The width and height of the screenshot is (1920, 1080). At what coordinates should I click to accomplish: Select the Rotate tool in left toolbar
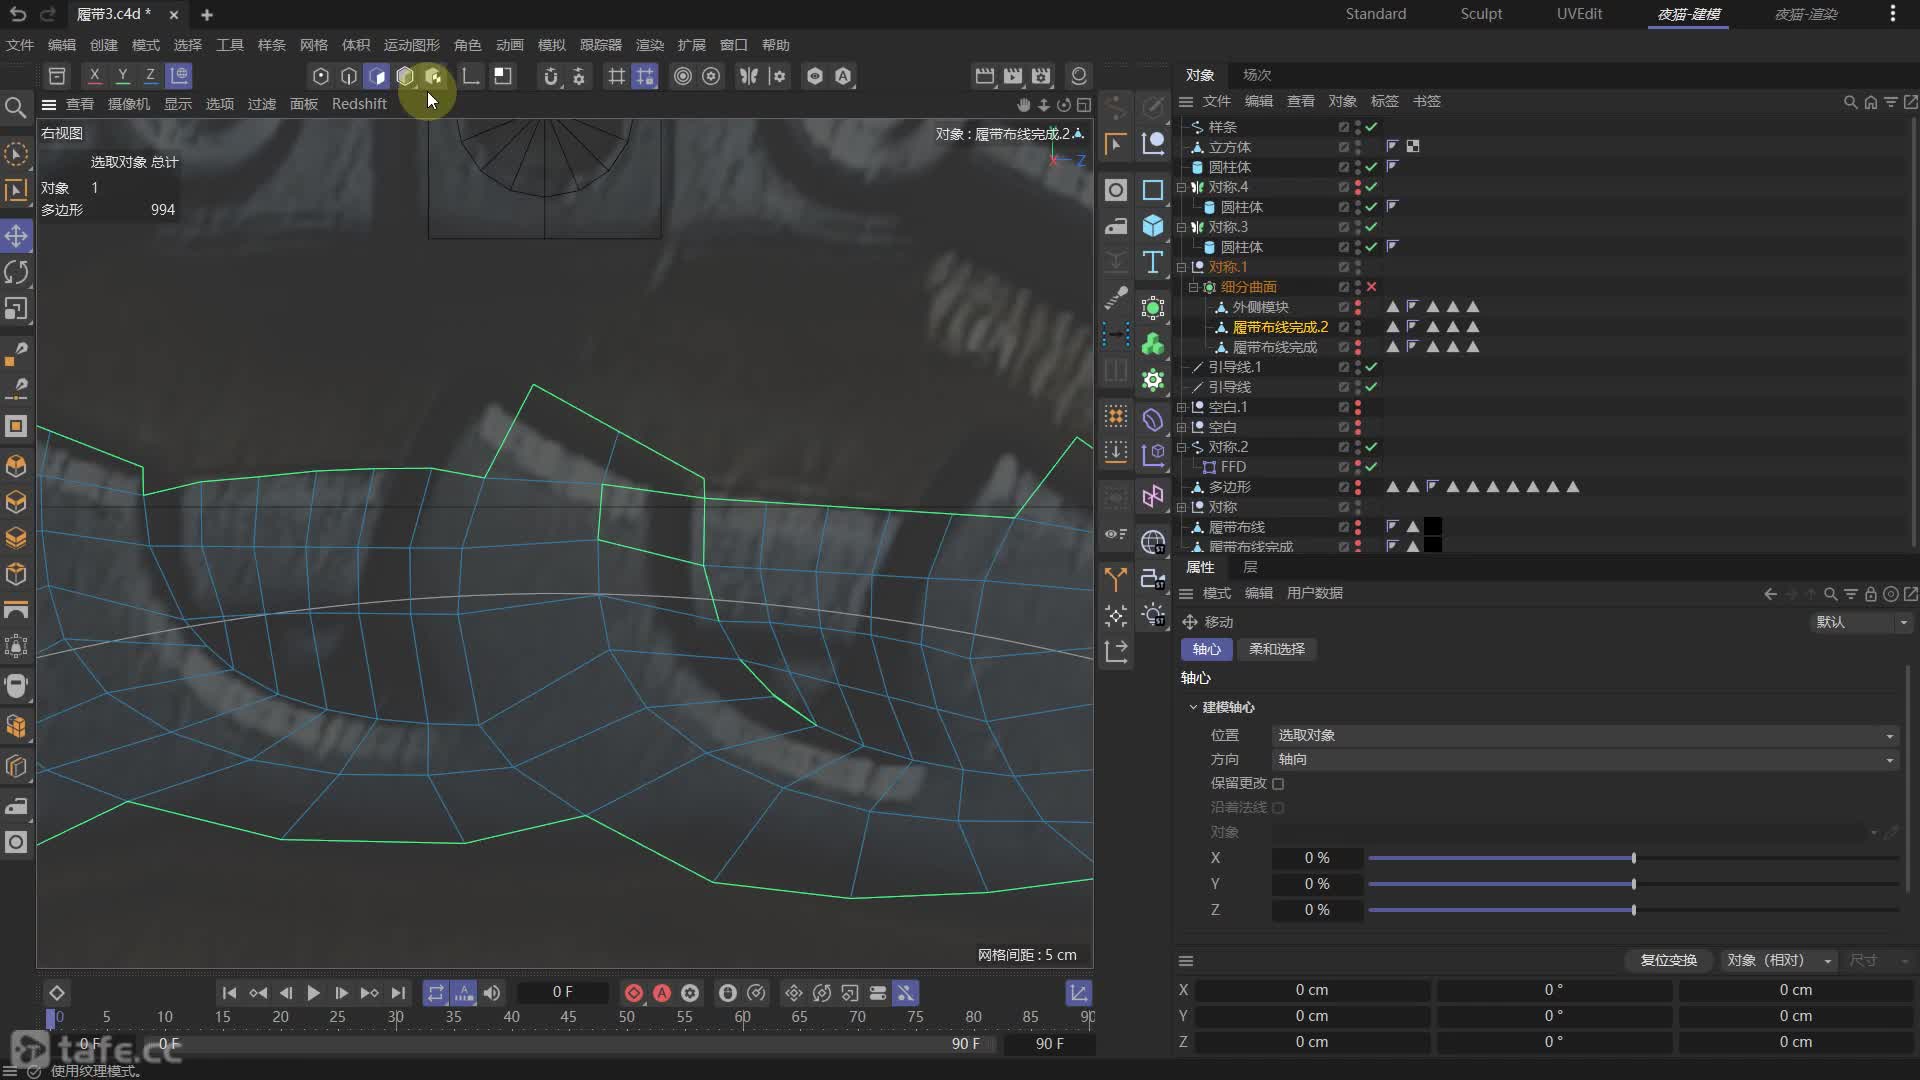pyautogui.click(x=16, y=272)
